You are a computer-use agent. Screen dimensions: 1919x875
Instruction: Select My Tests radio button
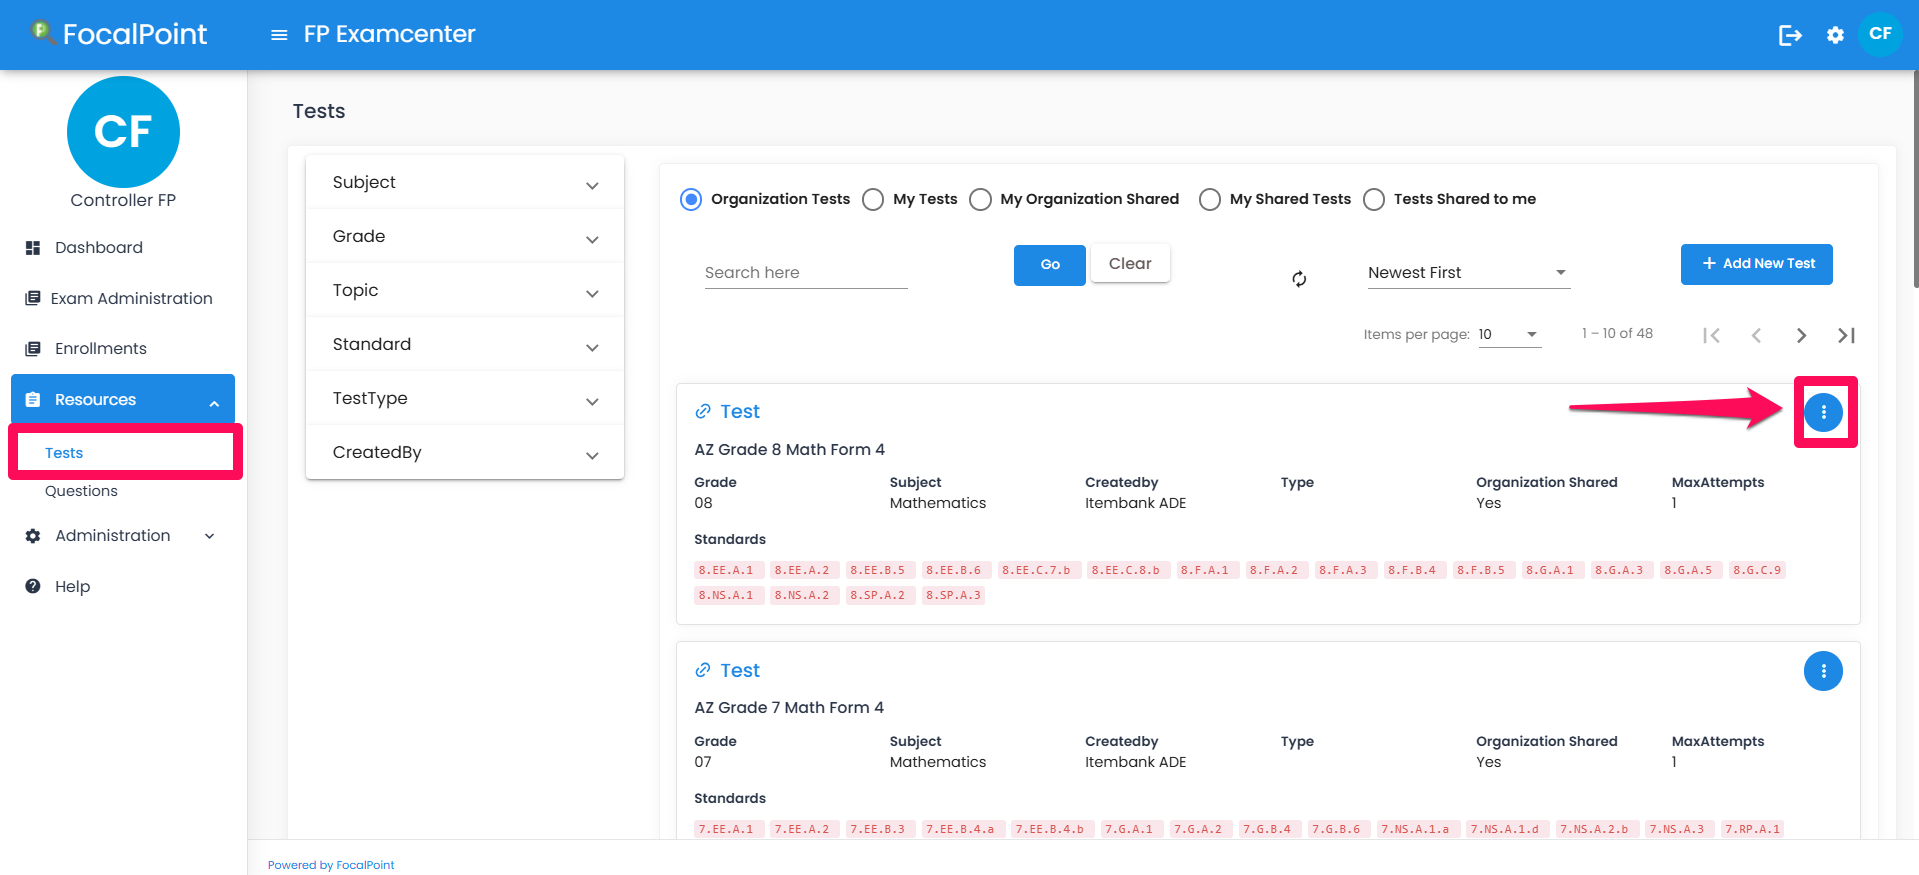(x=873, y=199)
